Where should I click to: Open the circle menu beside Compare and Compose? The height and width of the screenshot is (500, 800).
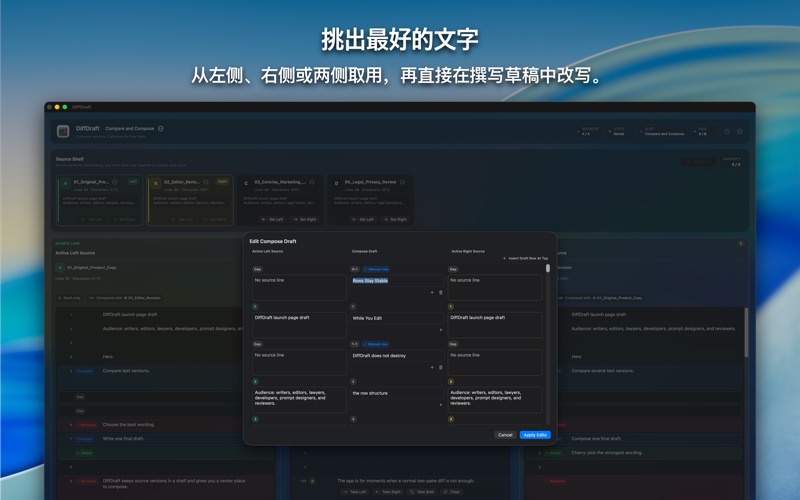click(x=161, y=129)
